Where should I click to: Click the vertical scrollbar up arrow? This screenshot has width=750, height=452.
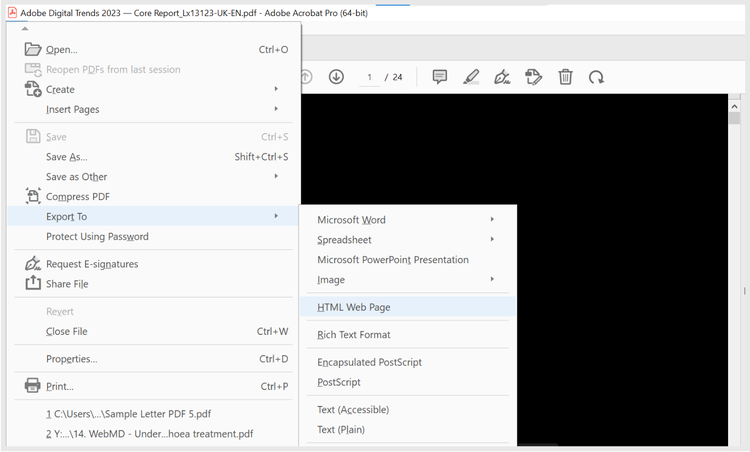[x=735, y=107]
